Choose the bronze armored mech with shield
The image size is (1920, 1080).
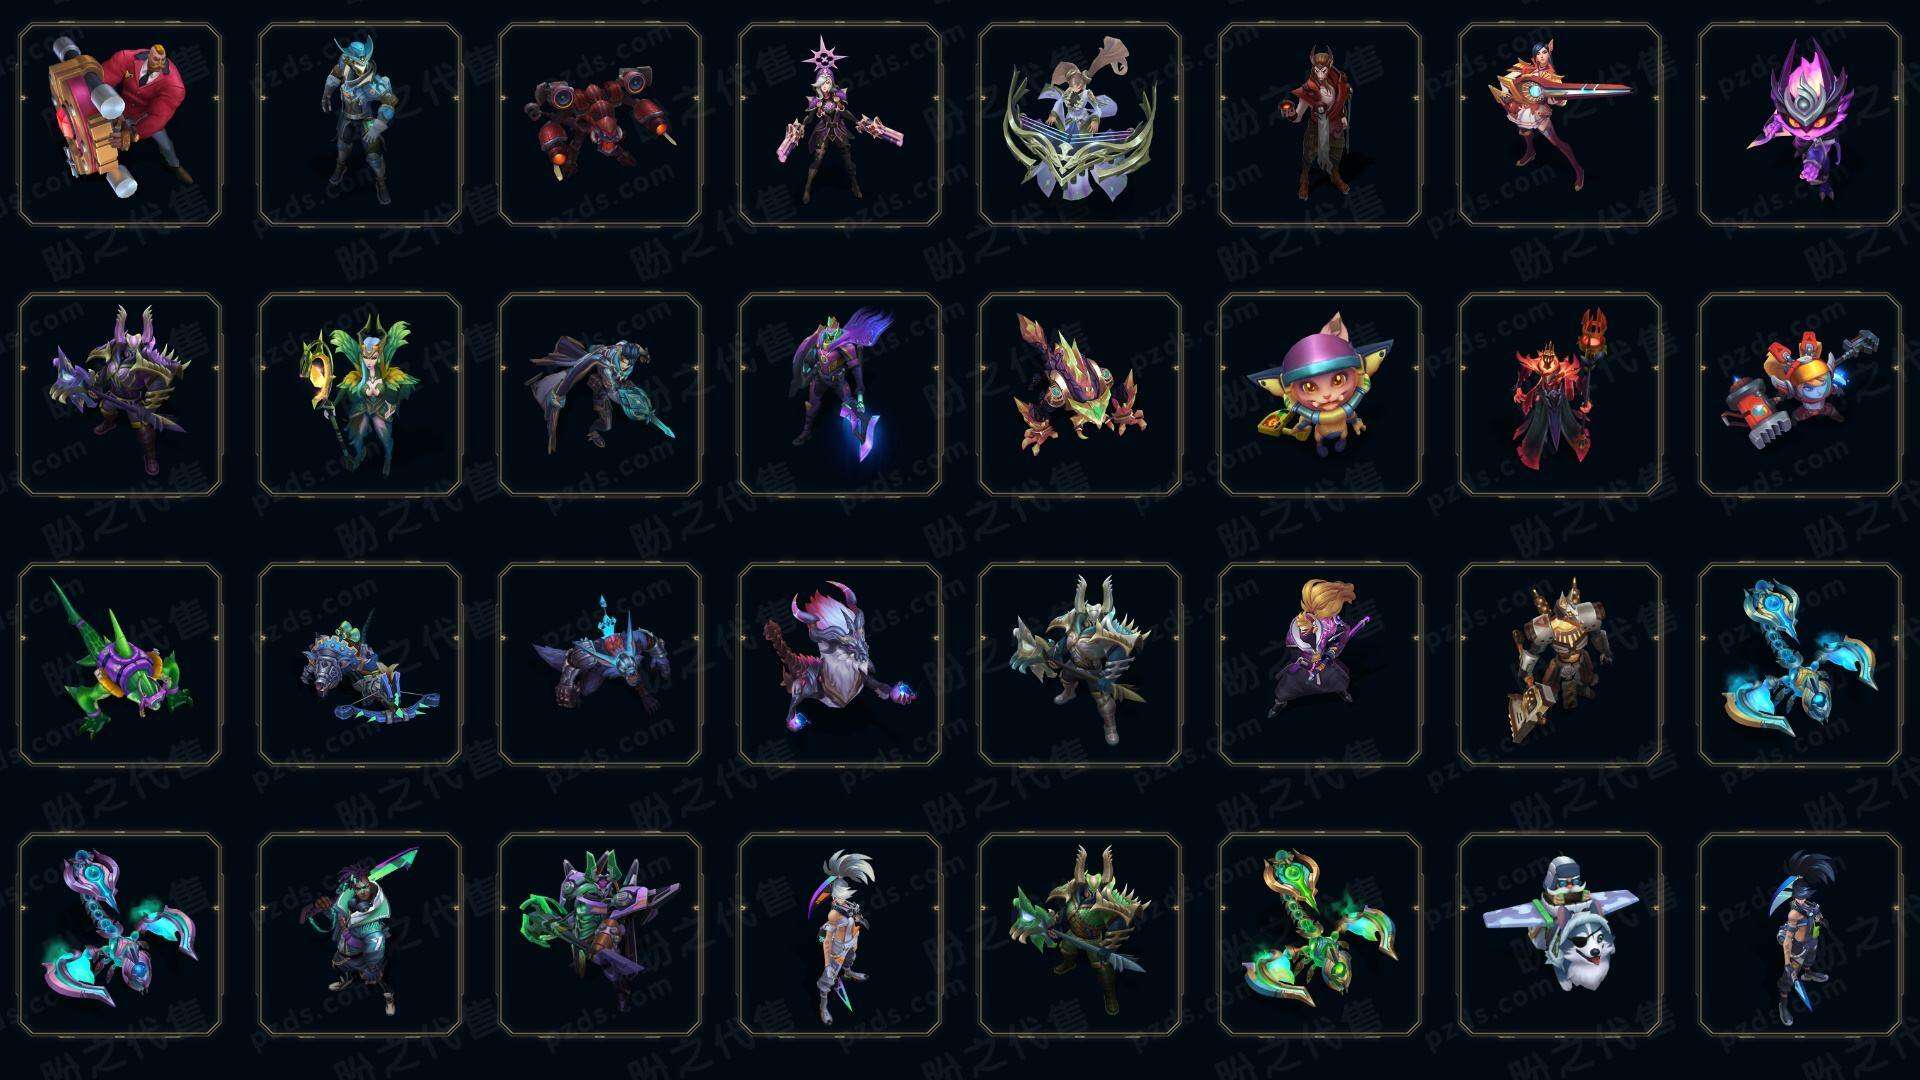tap(1560, 664)
